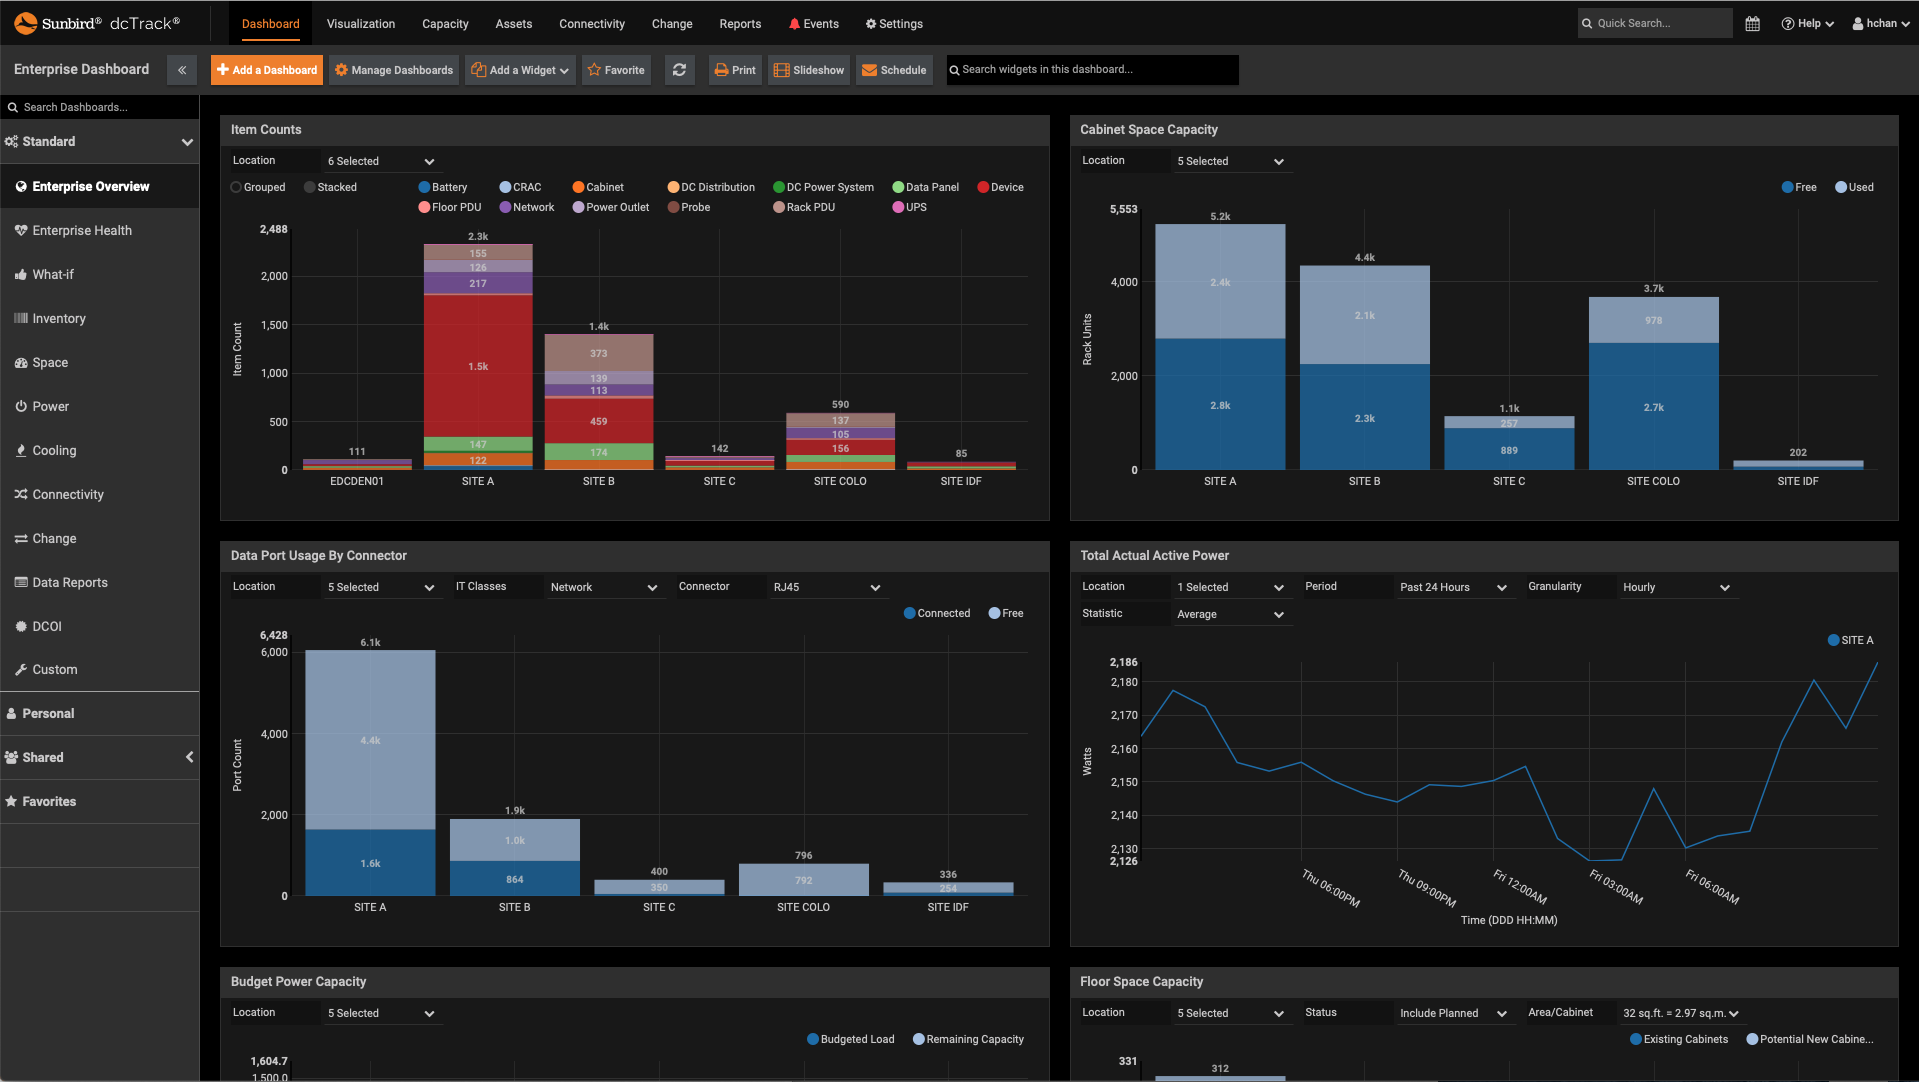Toggle the Free legend in Cabinet Space Capacity
This screenshot has width=1919, height=1082.
pos(1798,187)
